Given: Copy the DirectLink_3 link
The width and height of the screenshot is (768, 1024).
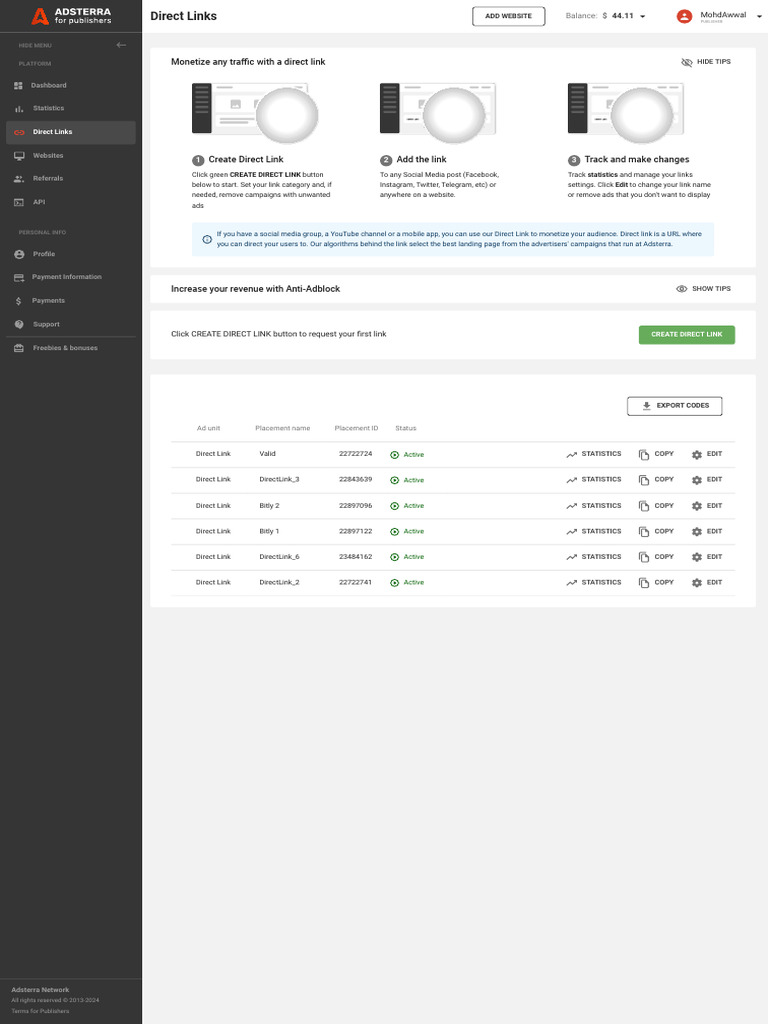Looking at the screenshot, I should 656,479.
